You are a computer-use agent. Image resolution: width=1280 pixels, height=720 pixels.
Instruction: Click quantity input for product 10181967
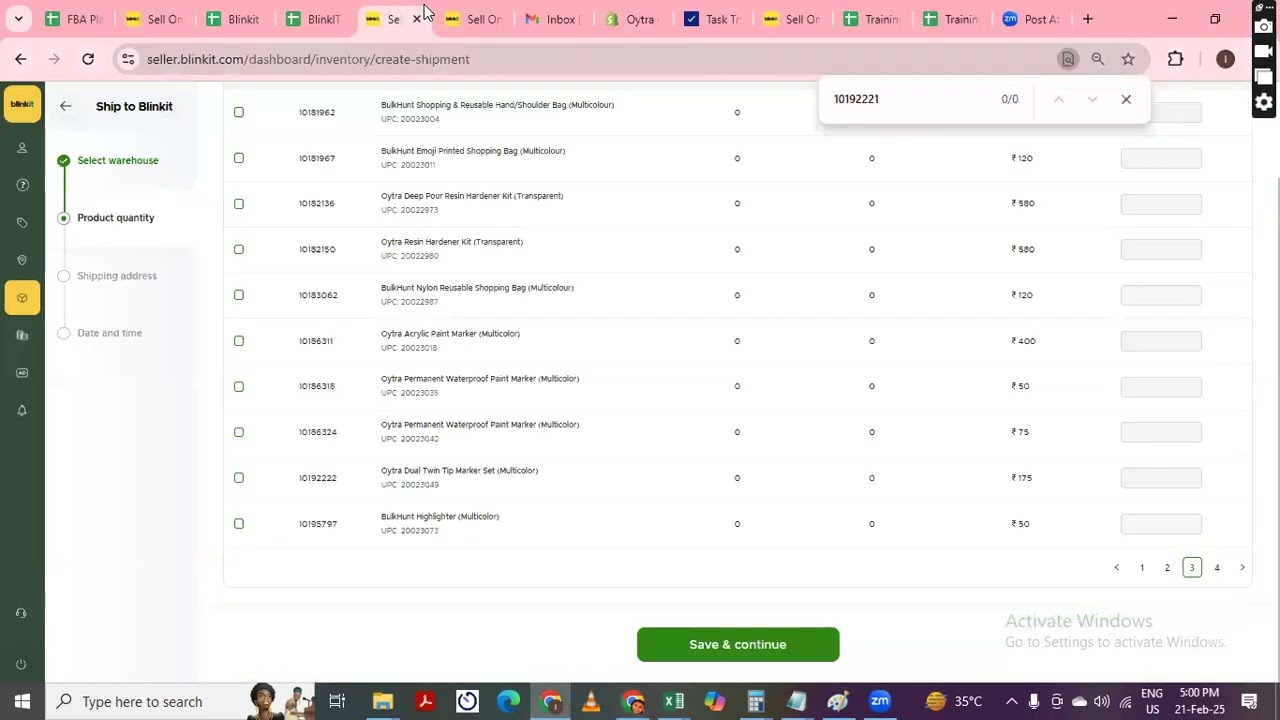[x=1161, y=158]
